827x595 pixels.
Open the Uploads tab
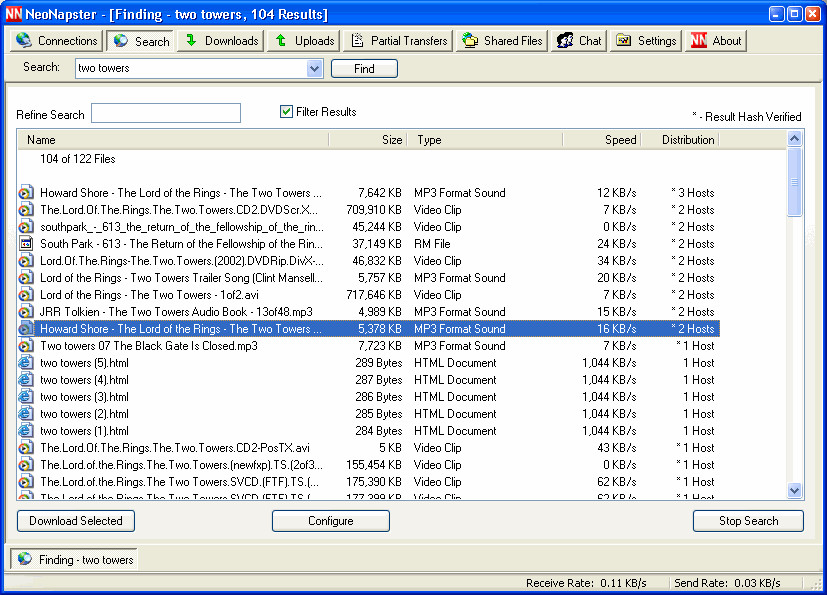(303, 41)
